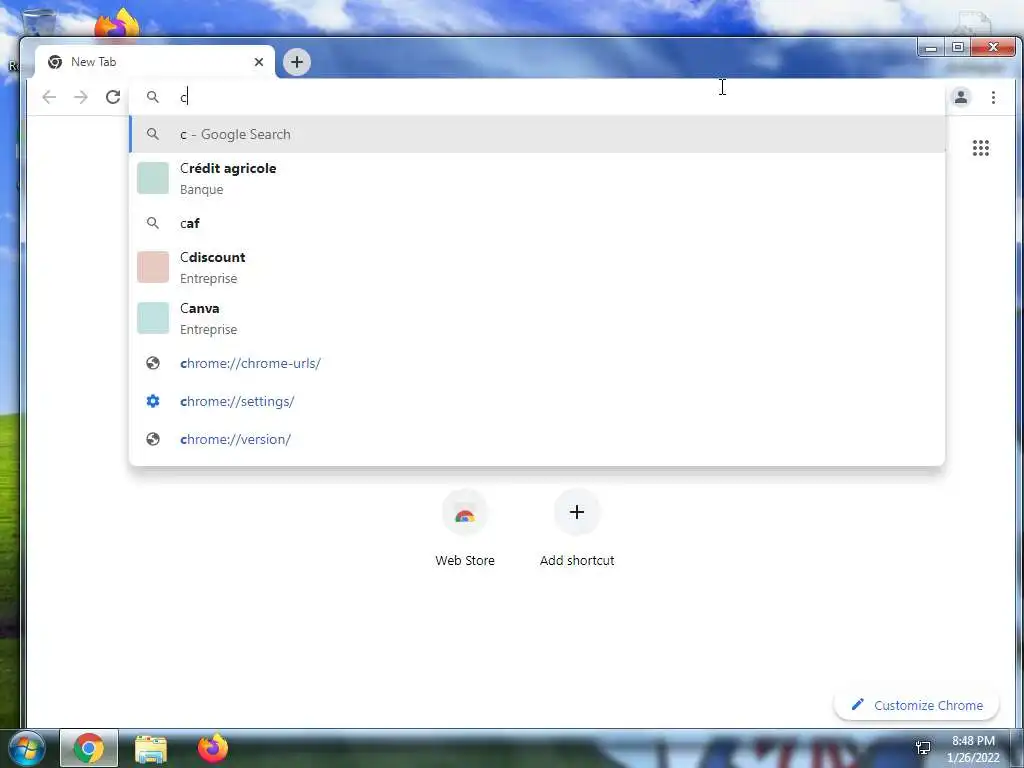Open chrome://chrome-urls/ suggestion
The width and height of the screenshot is (1024, 768).
point(537,363)
